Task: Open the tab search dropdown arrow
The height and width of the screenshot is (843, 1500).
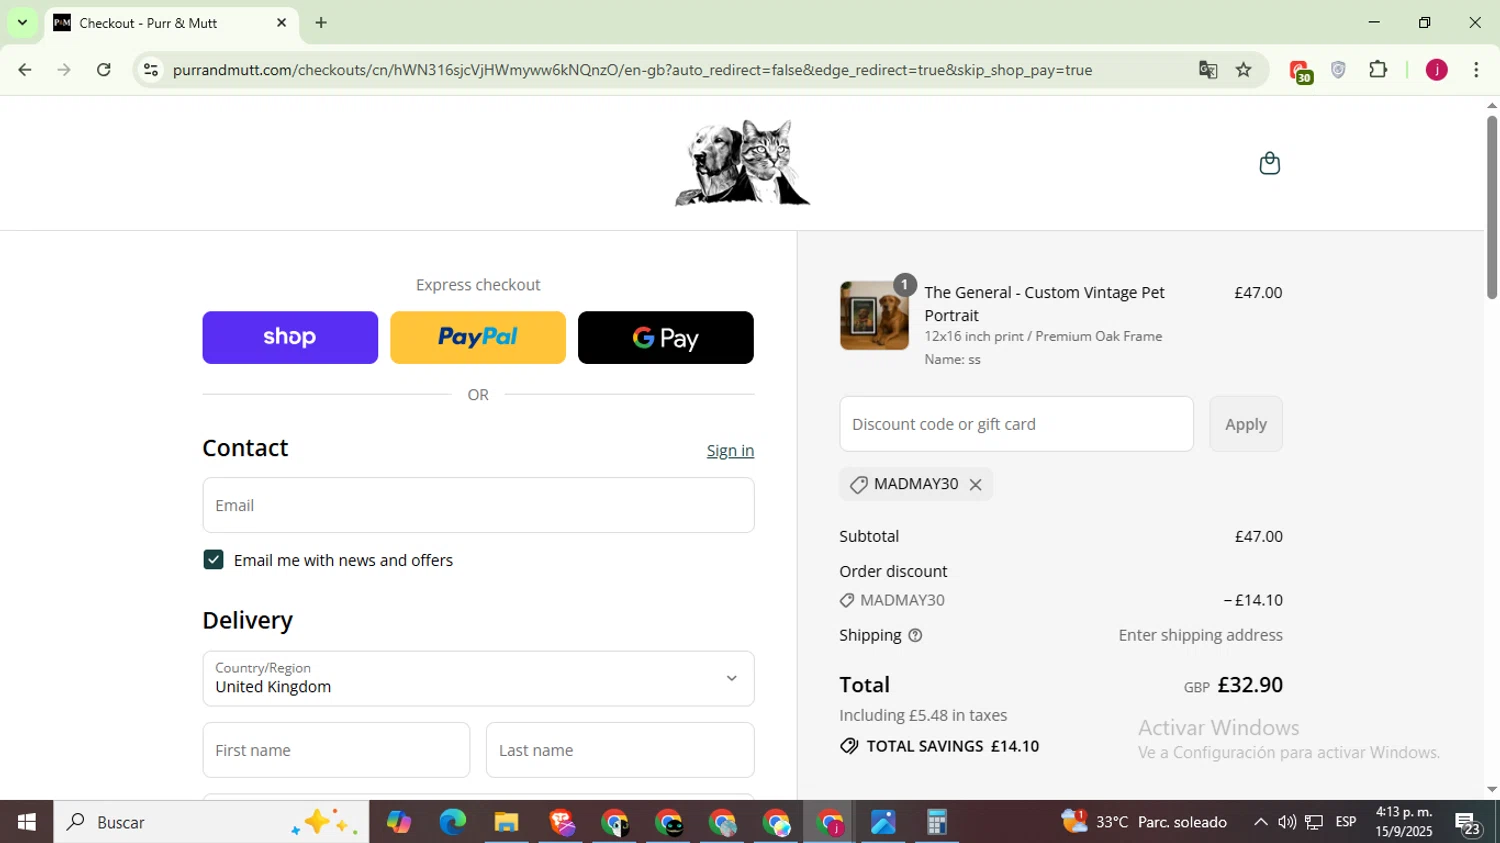Action: [22, 22]
